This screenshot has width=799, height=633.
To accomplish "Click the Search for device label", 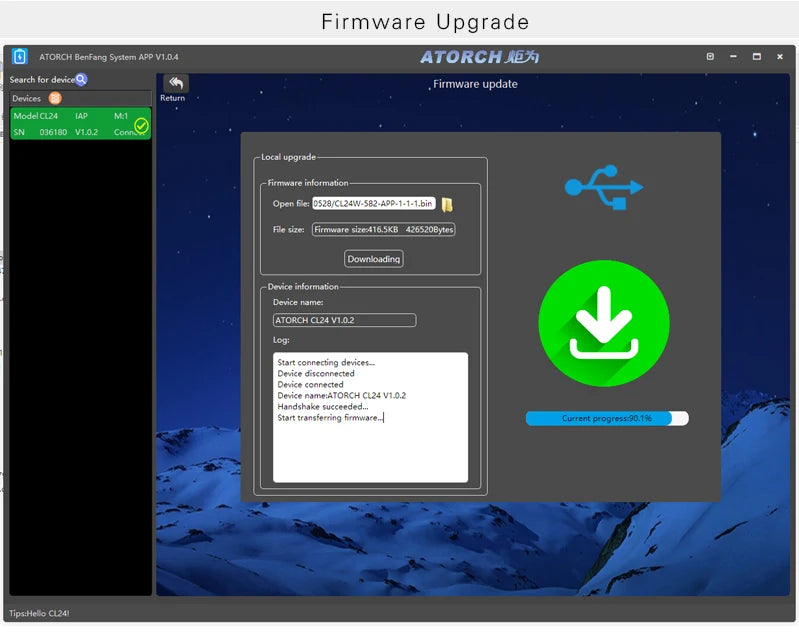I will point(42,80).
